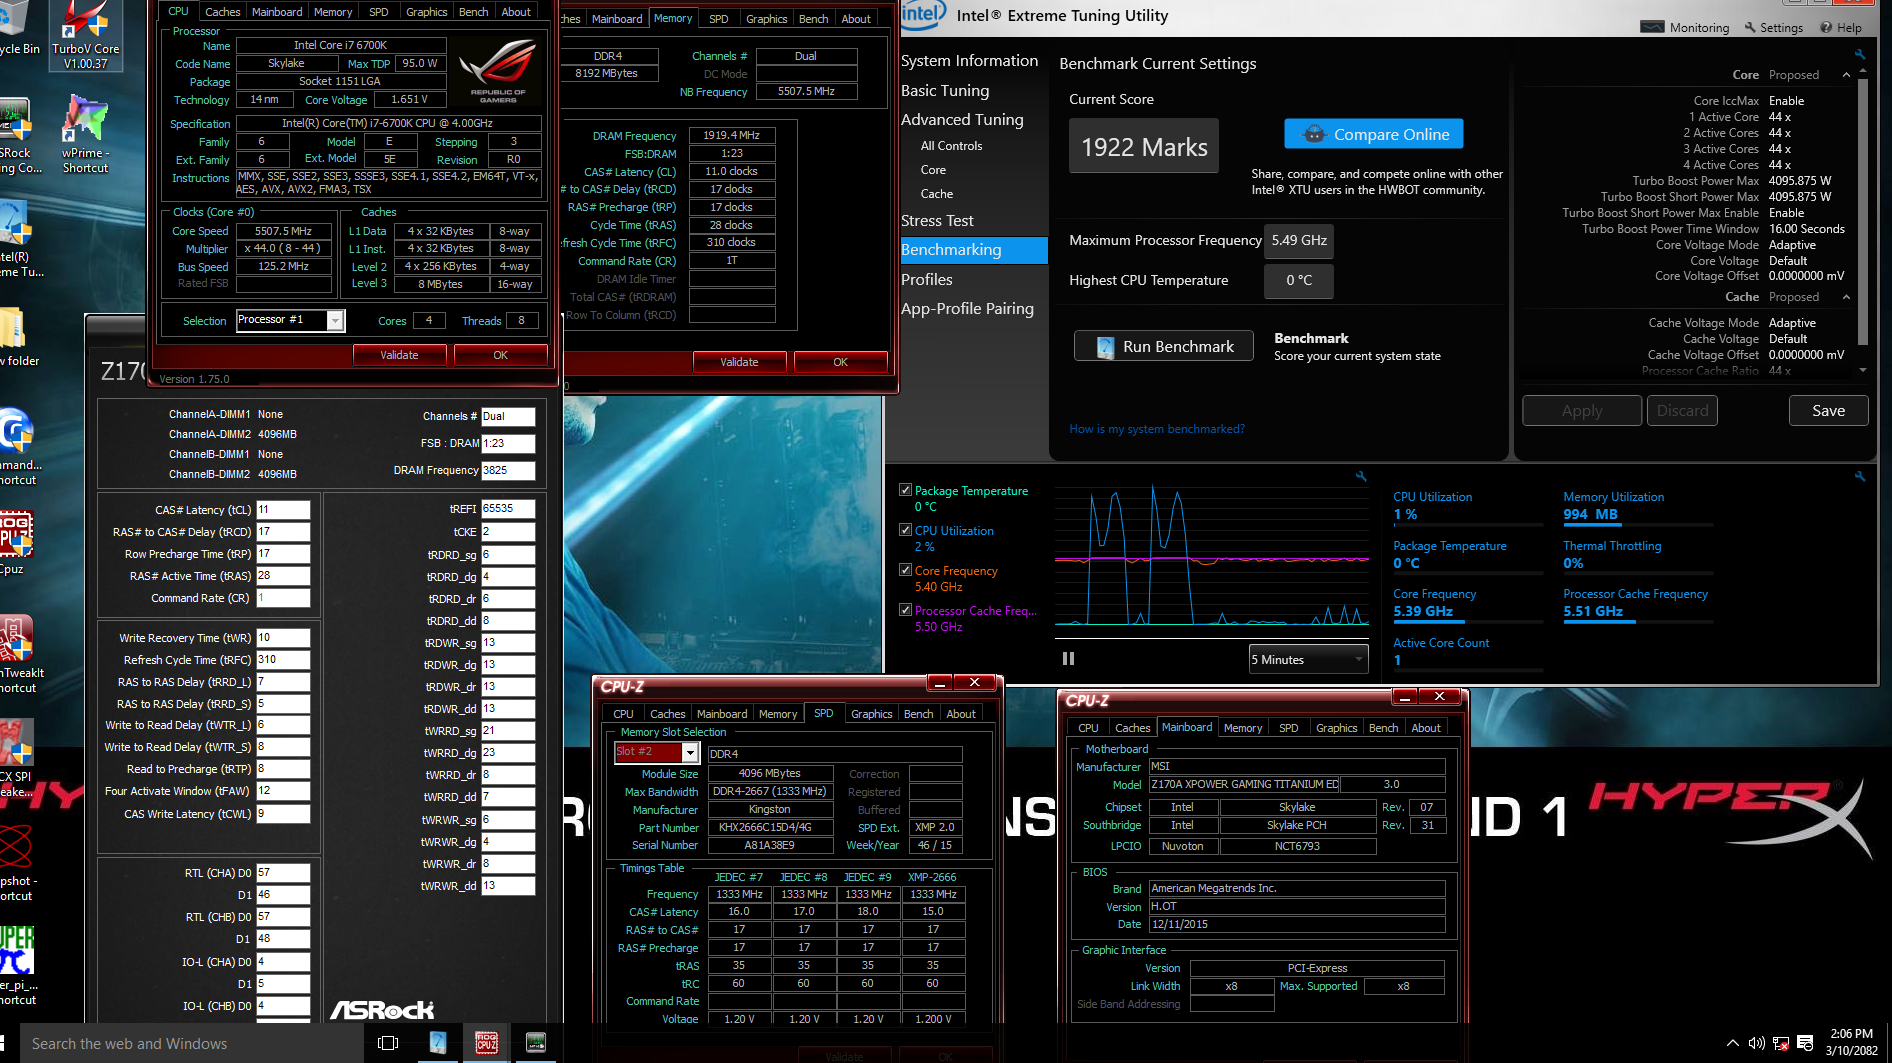The image size is (1892, 1063).
Task: Click the XTU proposed settings scrollbar thumb
Action: click(x=1863, y=212)
